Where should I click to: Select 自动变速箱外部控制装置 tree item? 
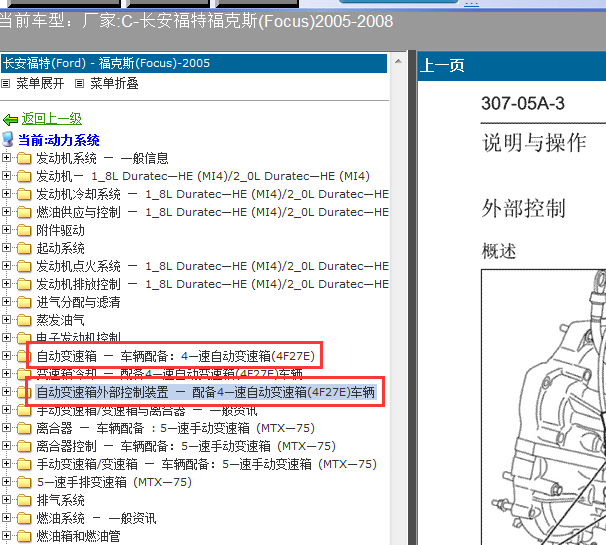pyautogui.click(x=205, y=392)
